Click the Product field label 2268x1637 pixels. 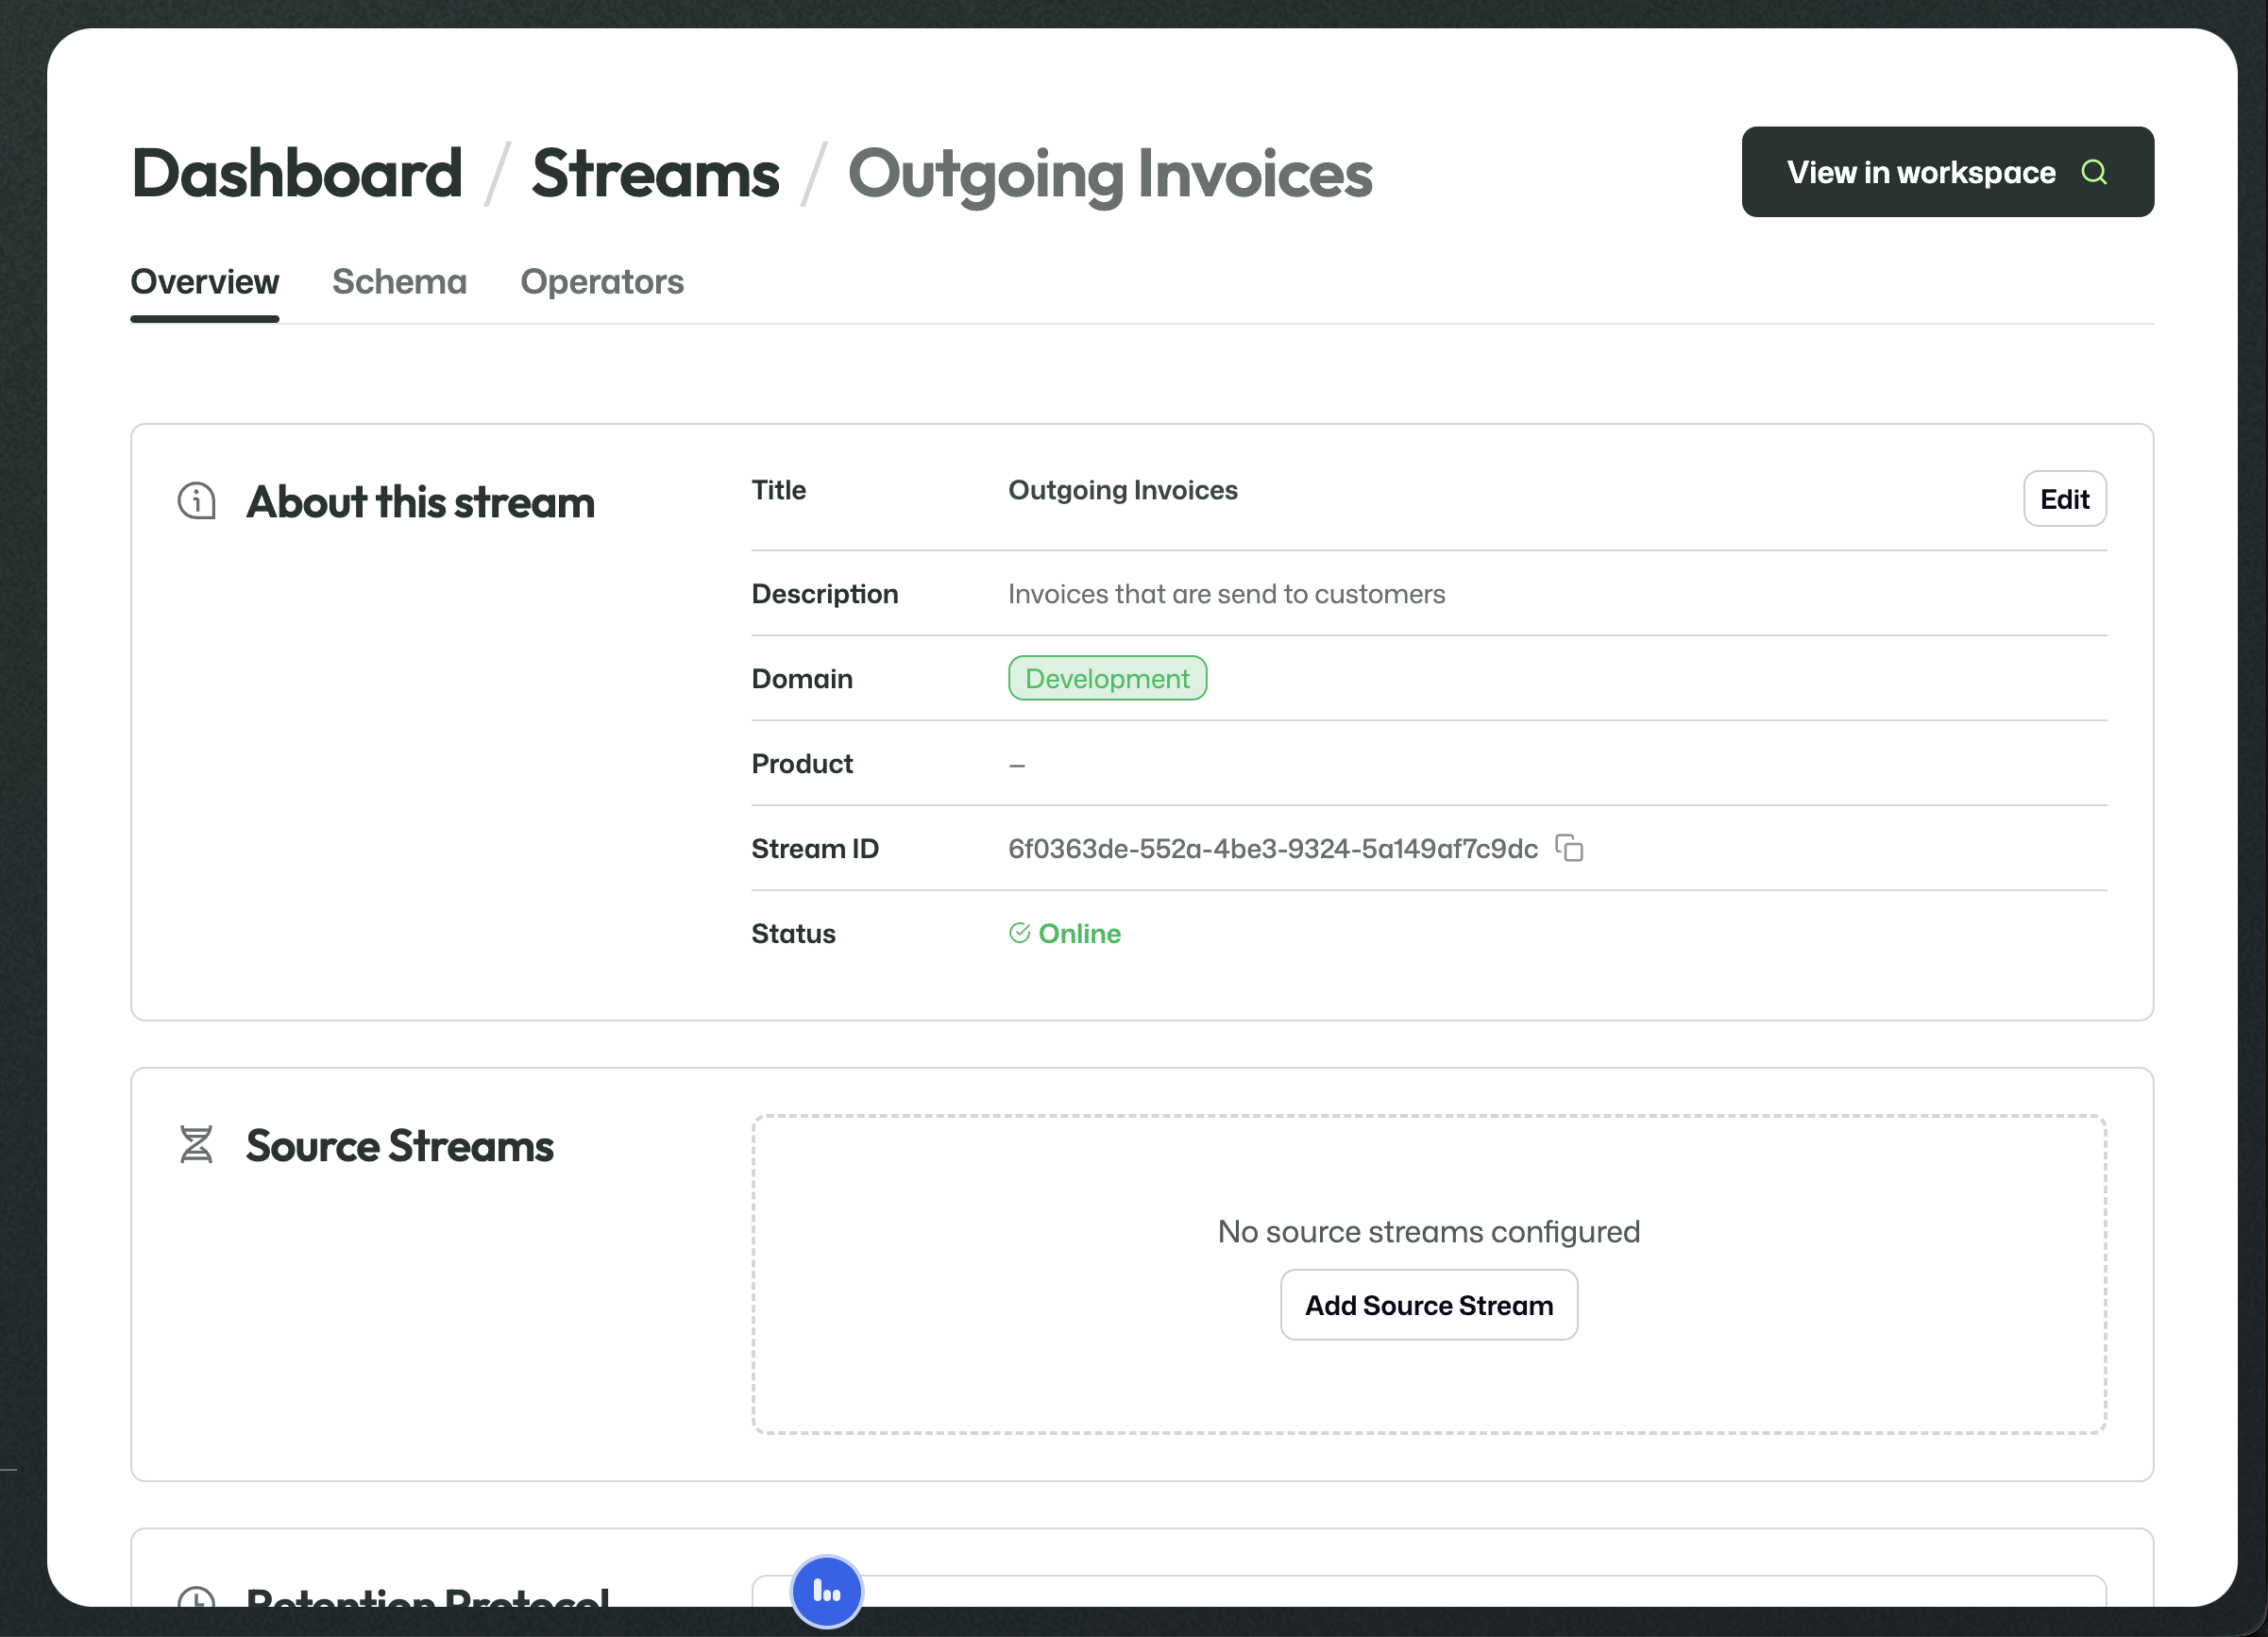point(801,764)
